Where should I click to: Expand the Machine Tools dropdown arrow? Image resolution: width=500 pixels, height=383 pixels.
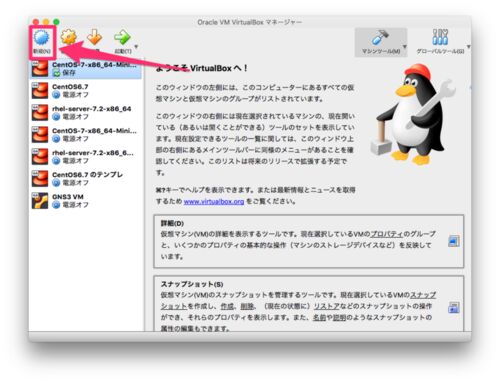point(405,47)
